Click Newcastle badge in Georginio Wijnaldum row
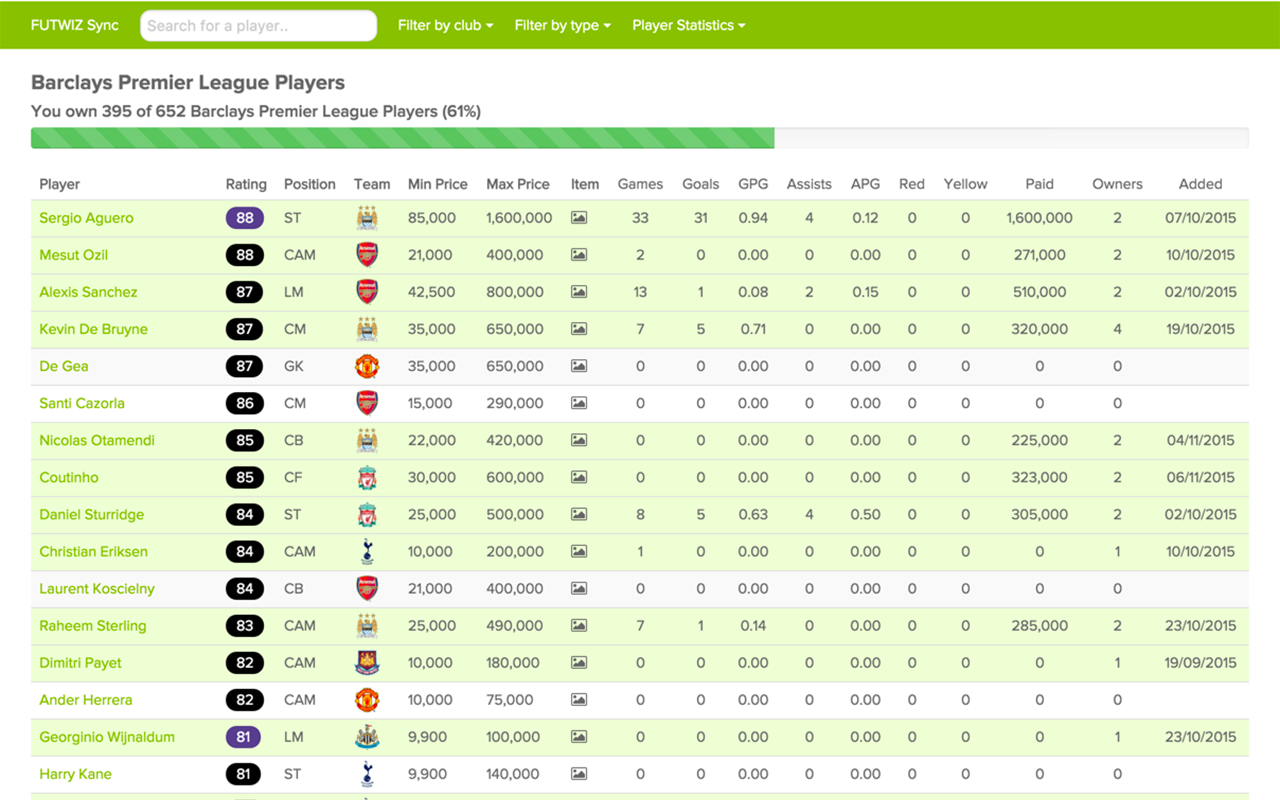The width and height of the screenshot is (1280, 800). point(367,736)
